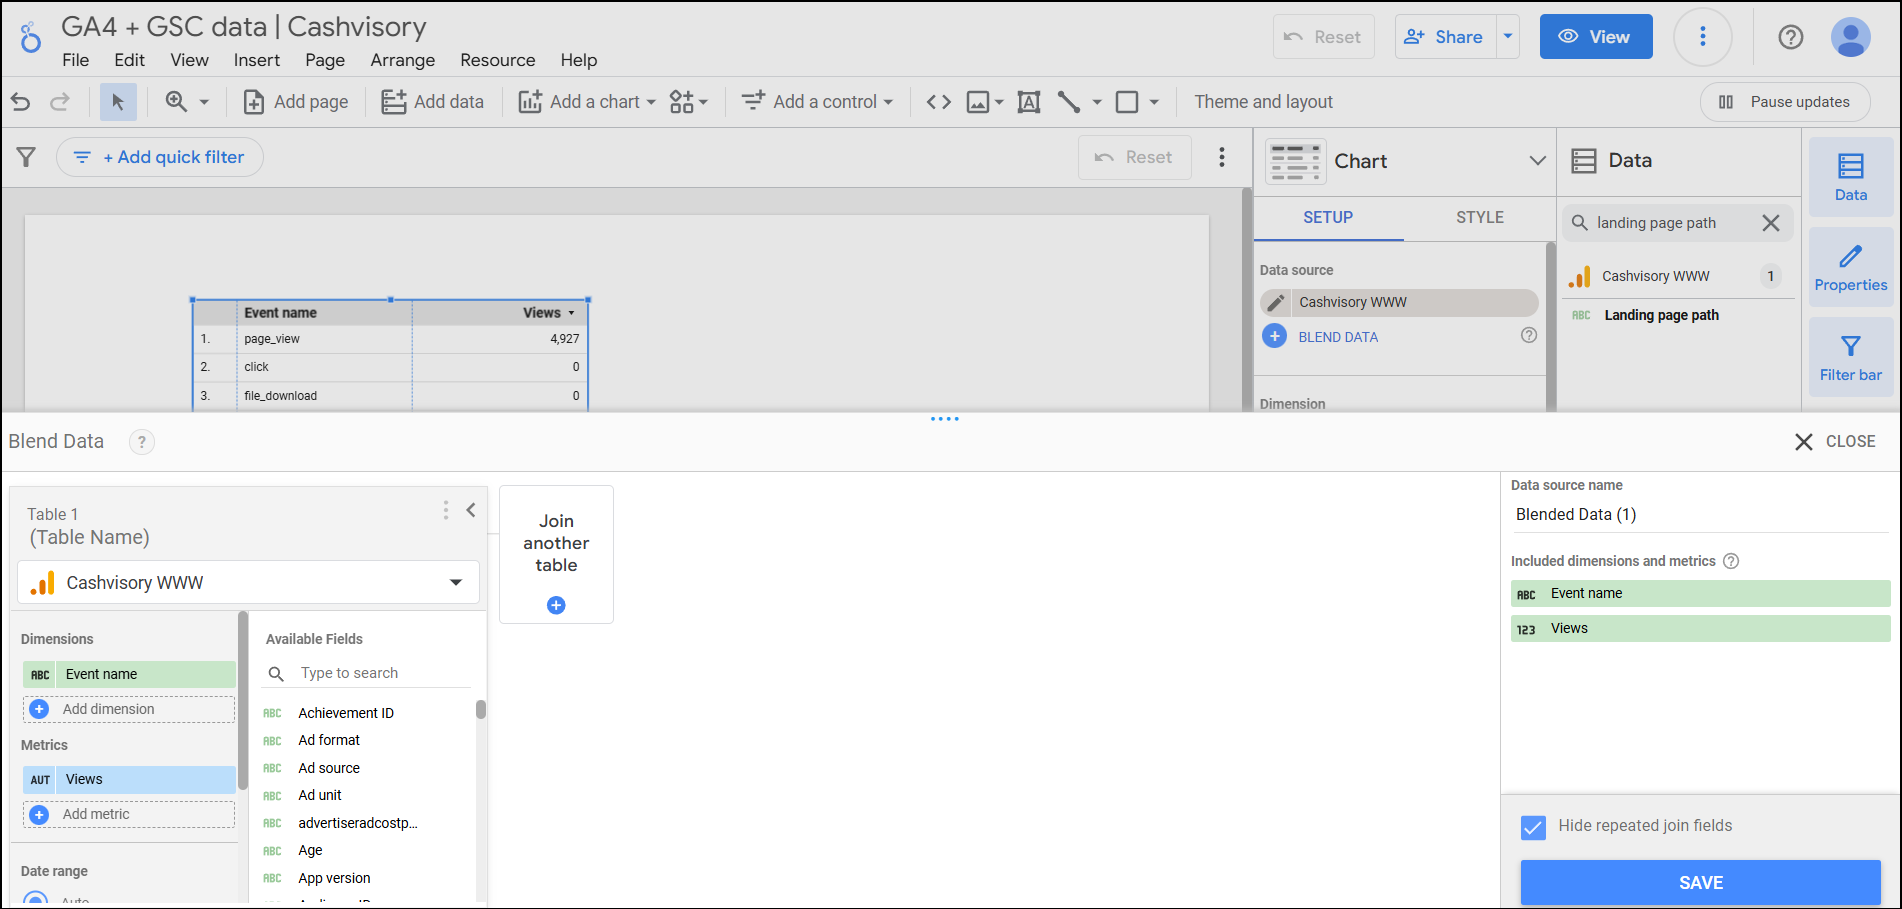Clear the landing page path search

1771,223
